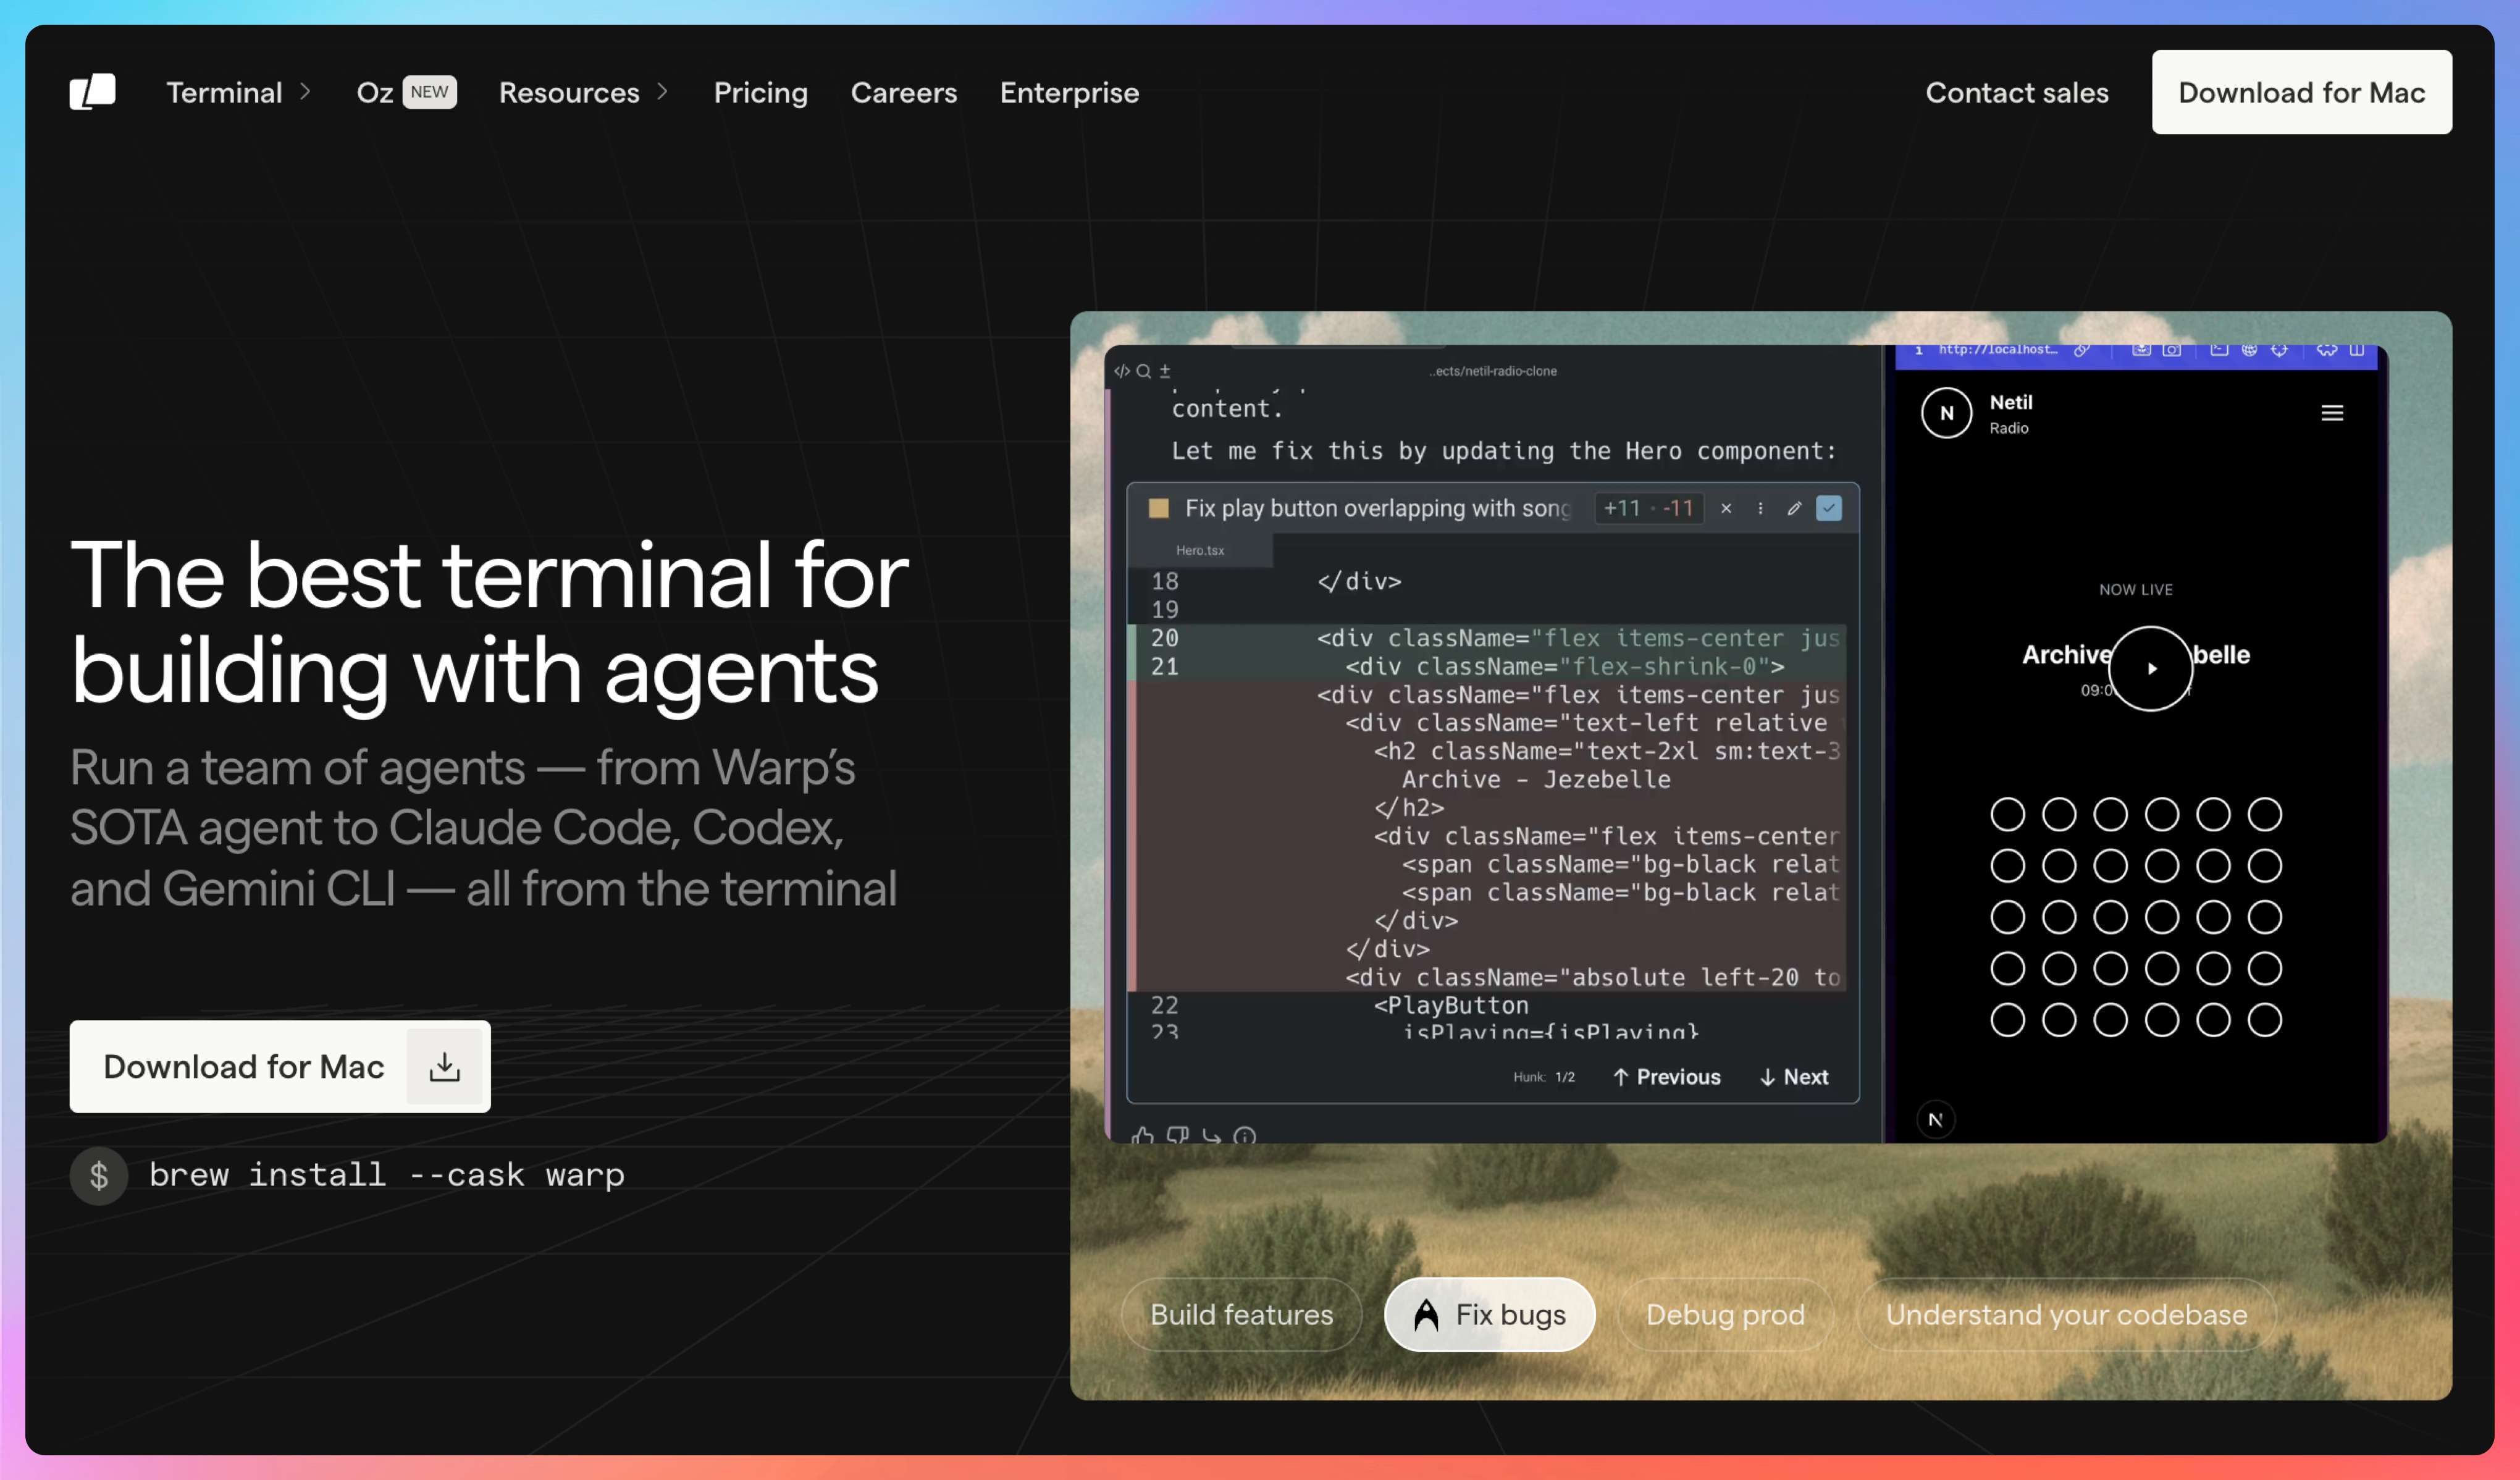Screen dimensions: 2520x1480
Task: Click the yellow square swatch beside diff title
Action: (x=1158, y=508)
